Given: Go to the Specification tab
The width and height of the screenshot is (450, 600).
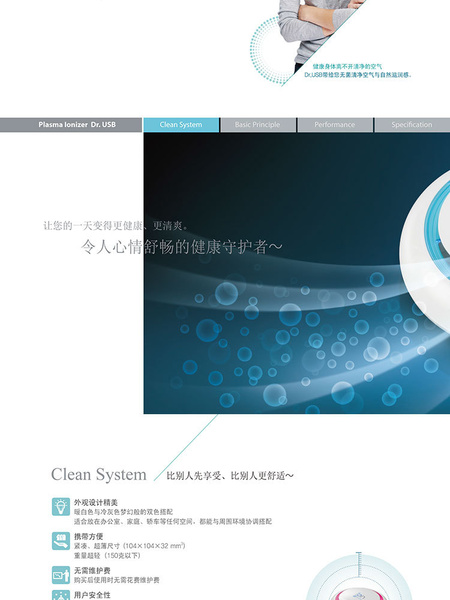Looking at the screenshot, I should click(x=412, y=125).
